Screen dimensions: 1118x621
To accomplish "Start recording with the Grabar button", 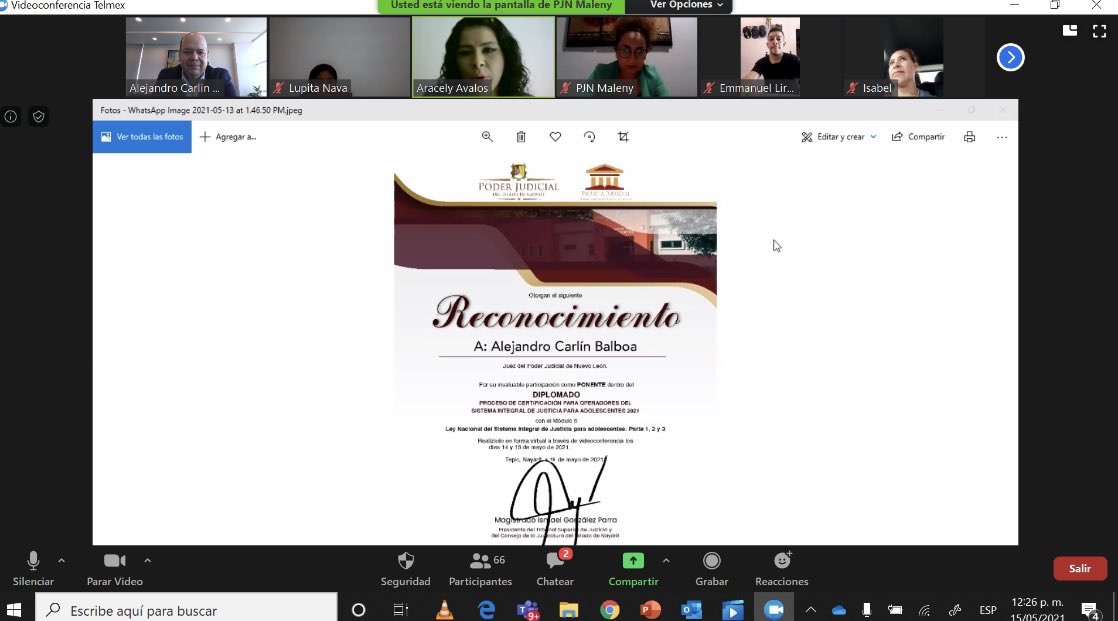I will pos(712,569).
